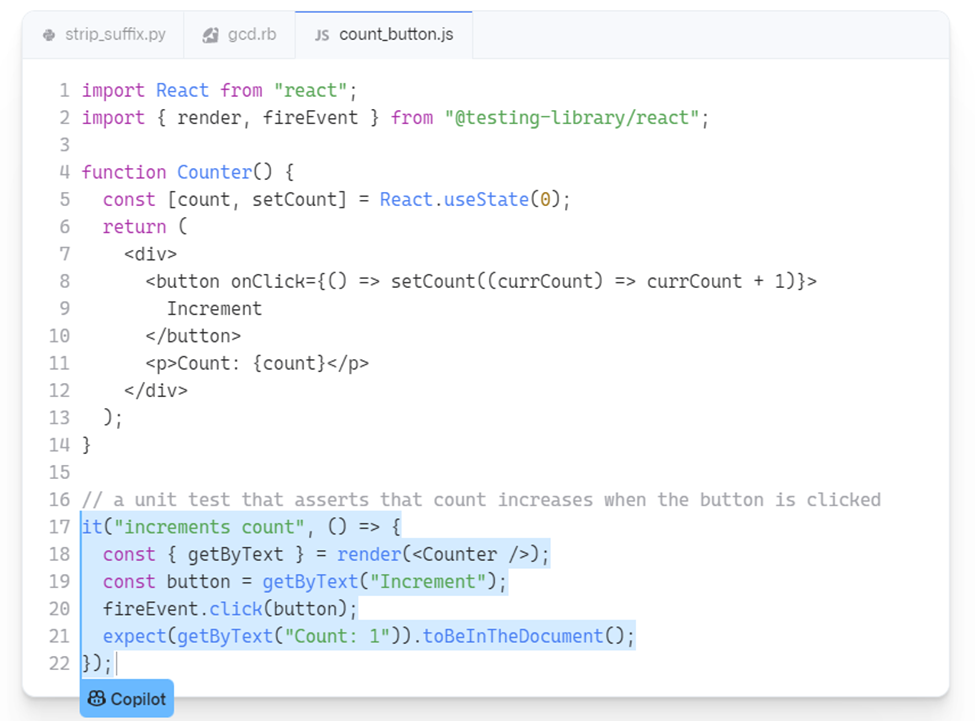This screenshot has width=975, height=721.
Task: Click the render call on line 18
Action: click(370, 553)
